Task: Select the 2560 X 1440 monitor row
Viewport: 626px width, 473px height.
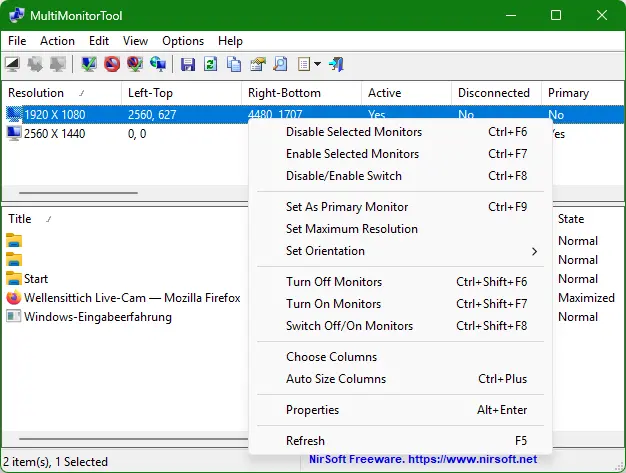Action: point(55,134)
